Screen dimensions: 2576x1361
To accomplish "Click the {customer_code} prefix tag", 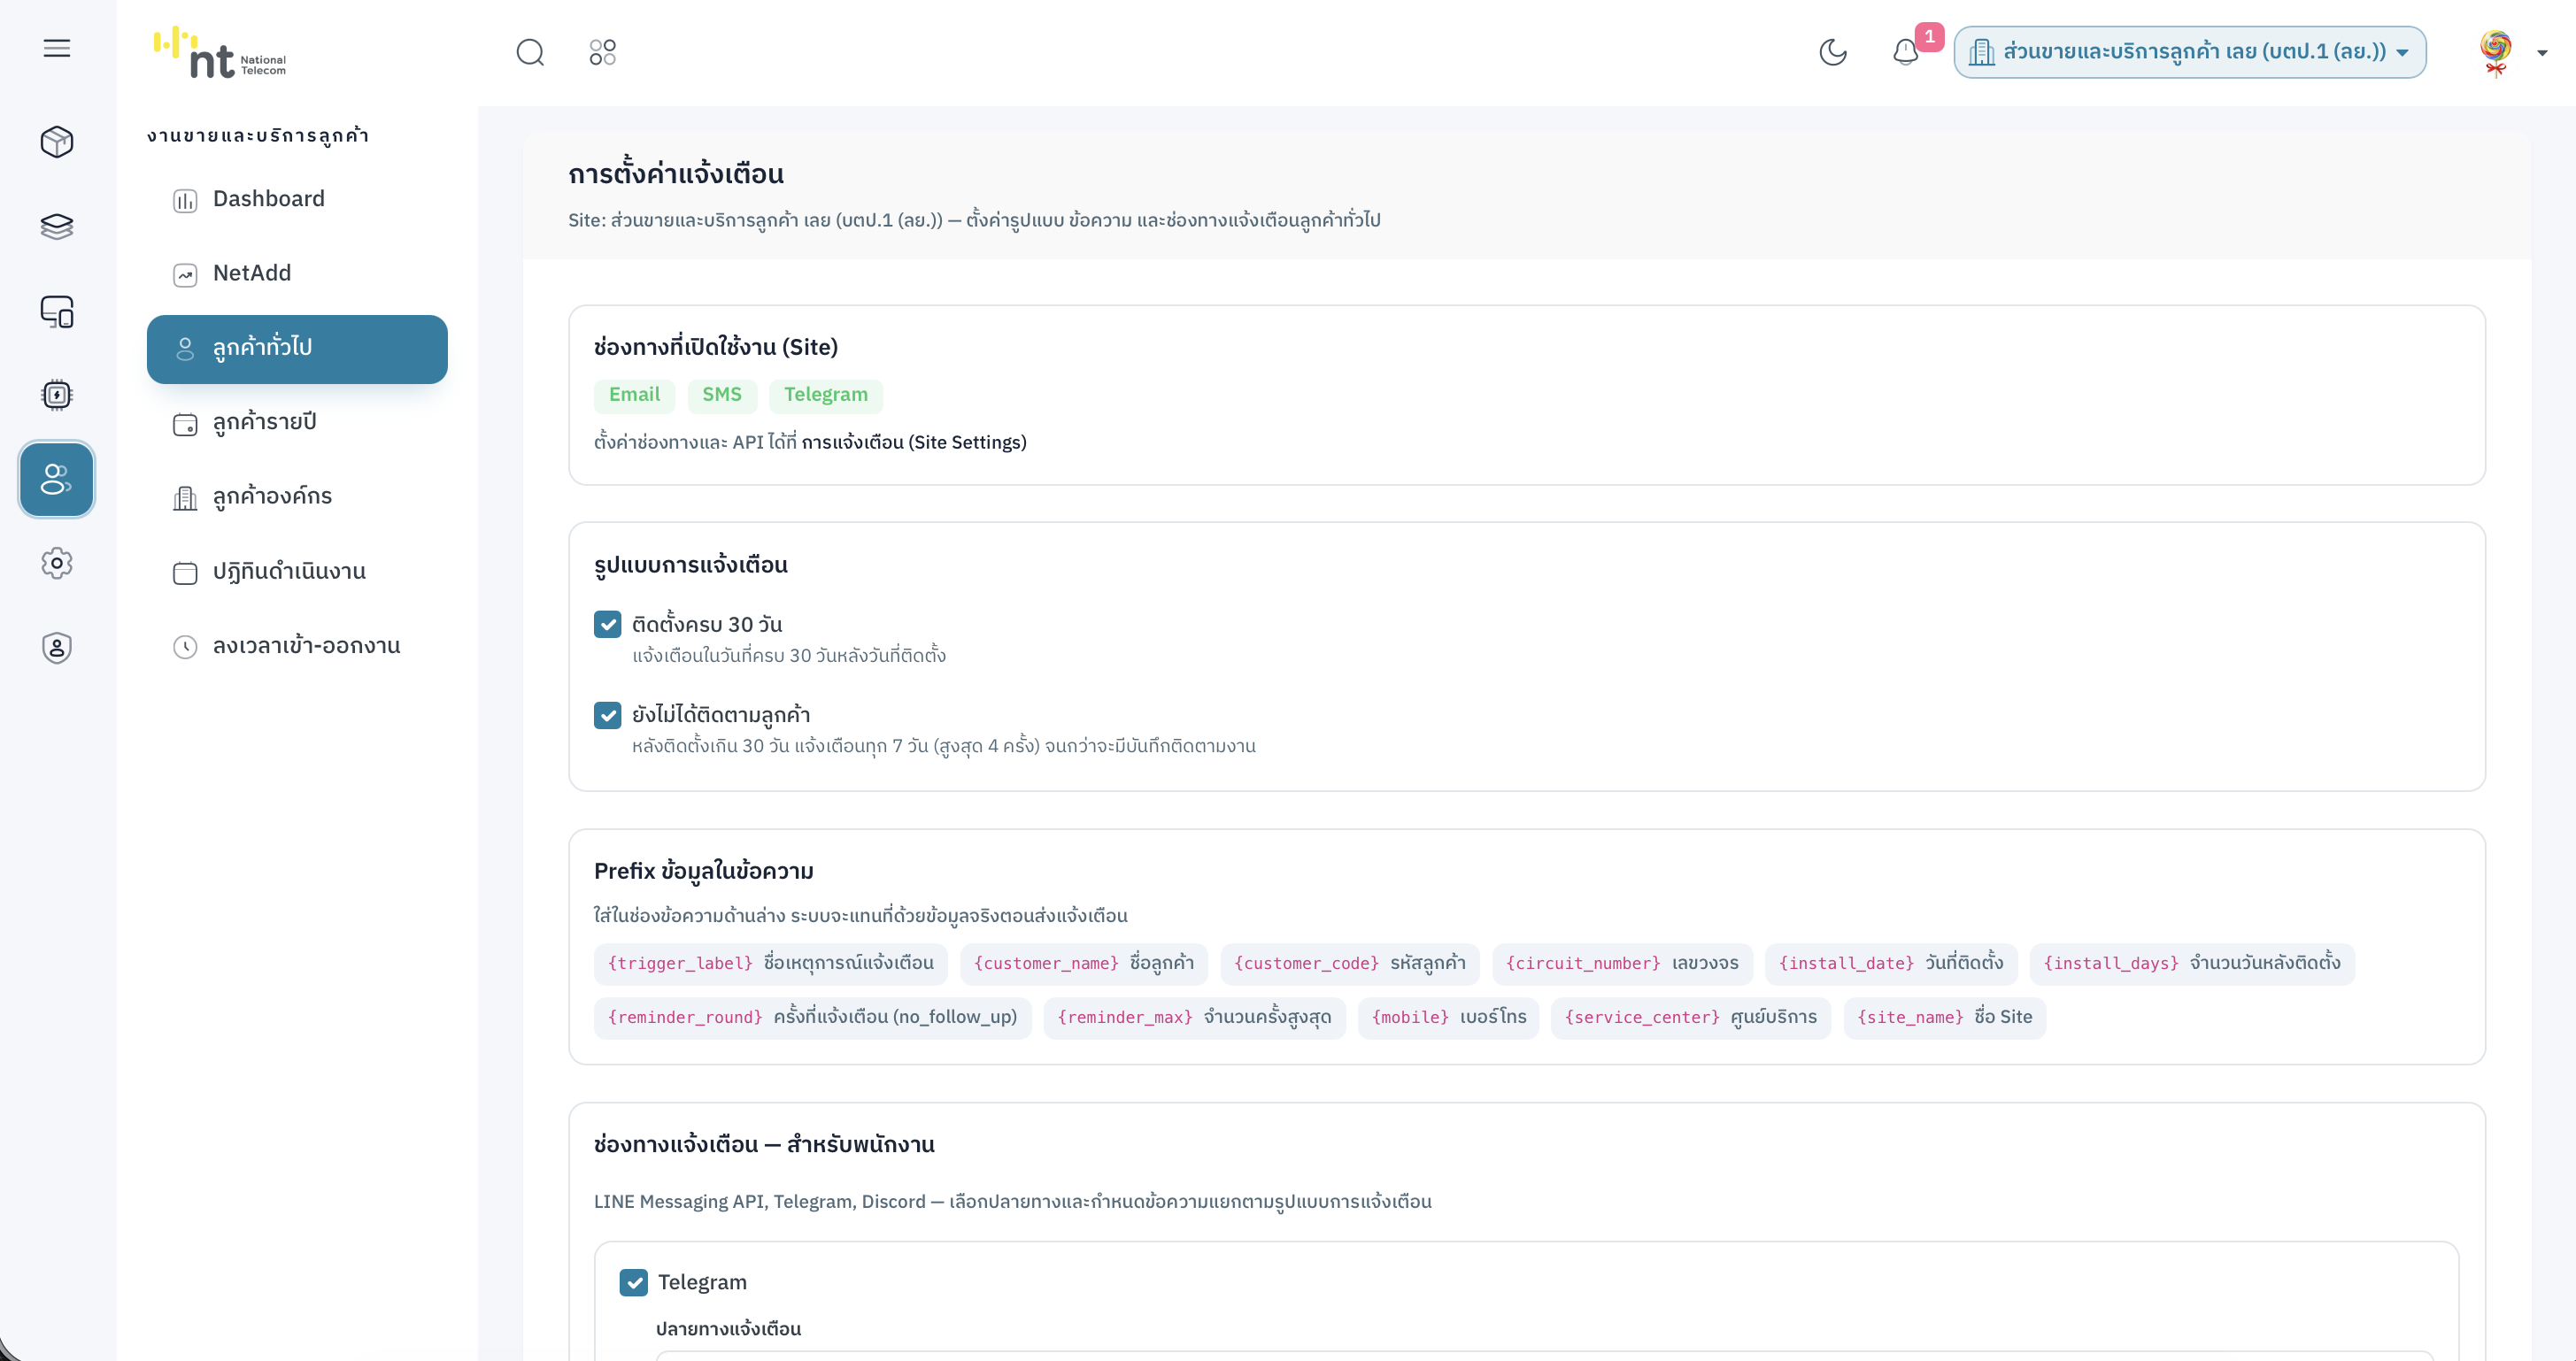I will (x=1349, y=963).
